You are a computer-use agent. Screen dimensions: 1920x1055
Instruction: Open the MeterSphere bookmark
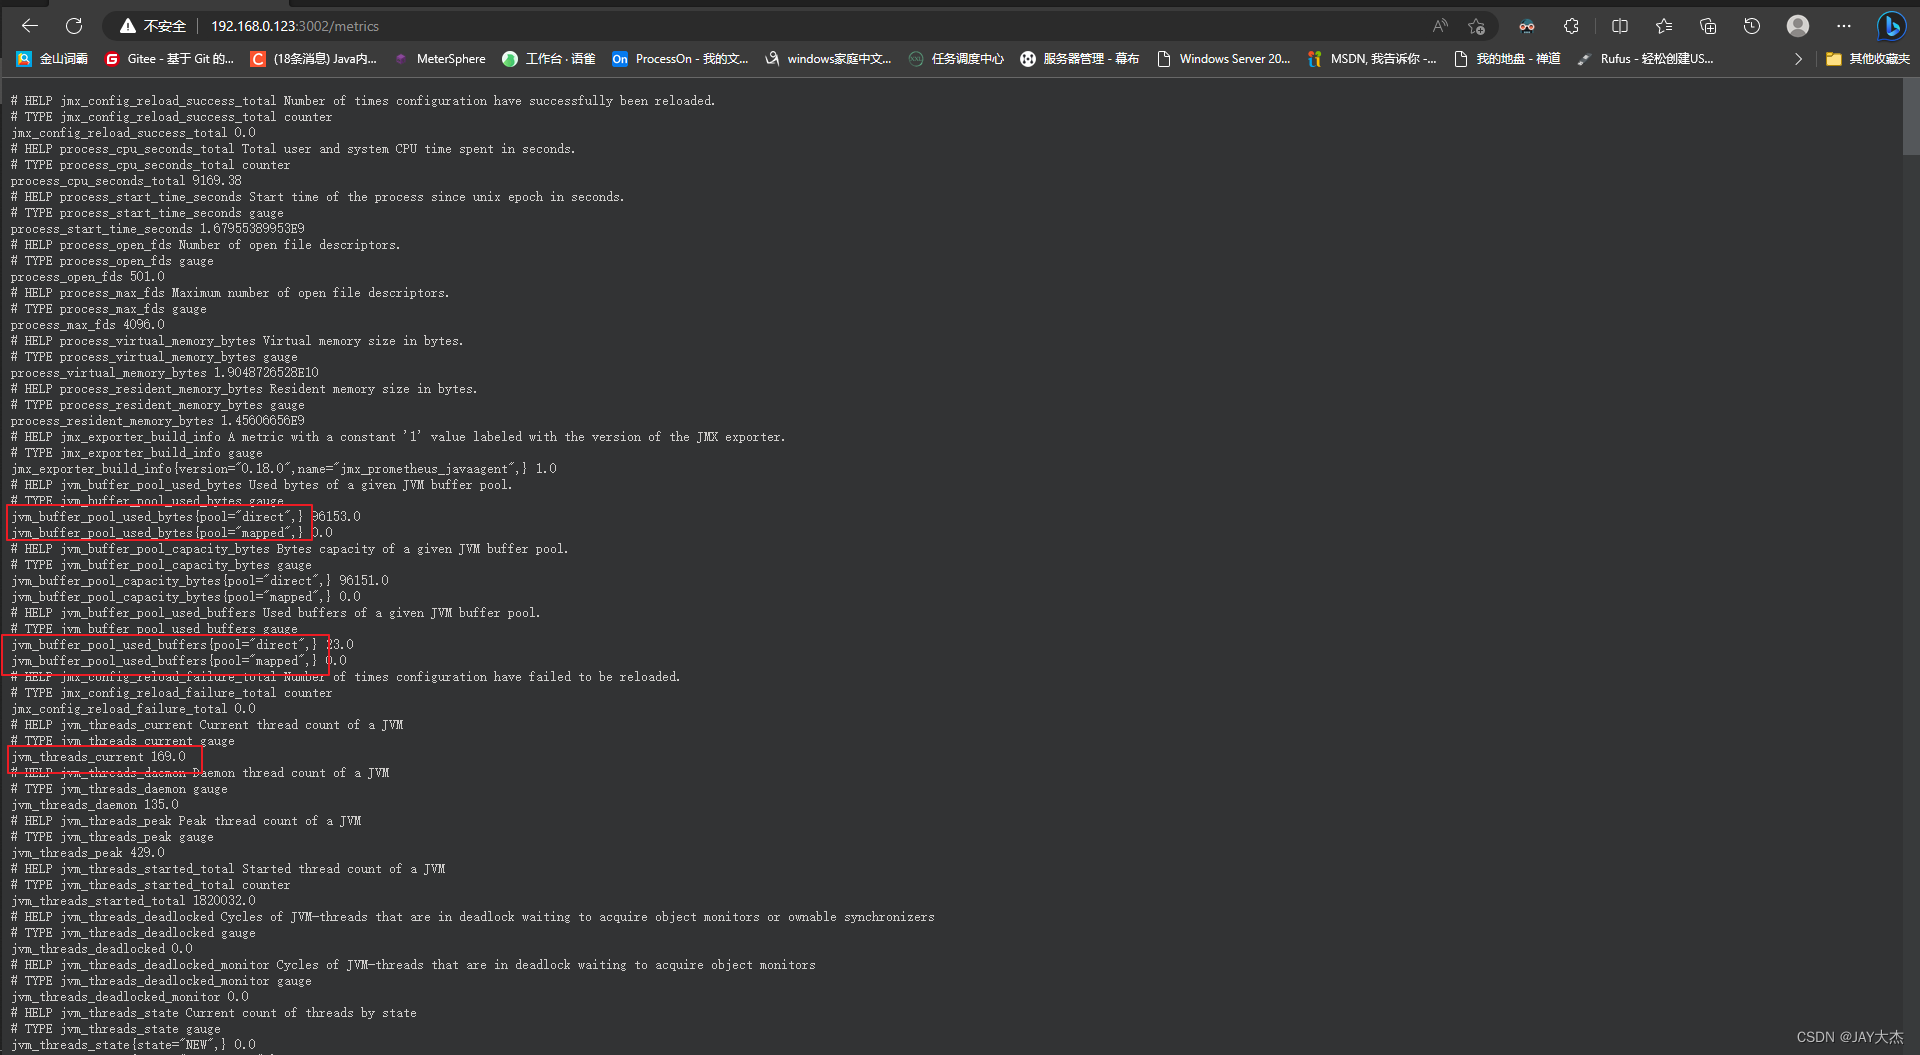click(x=439, y=59)
